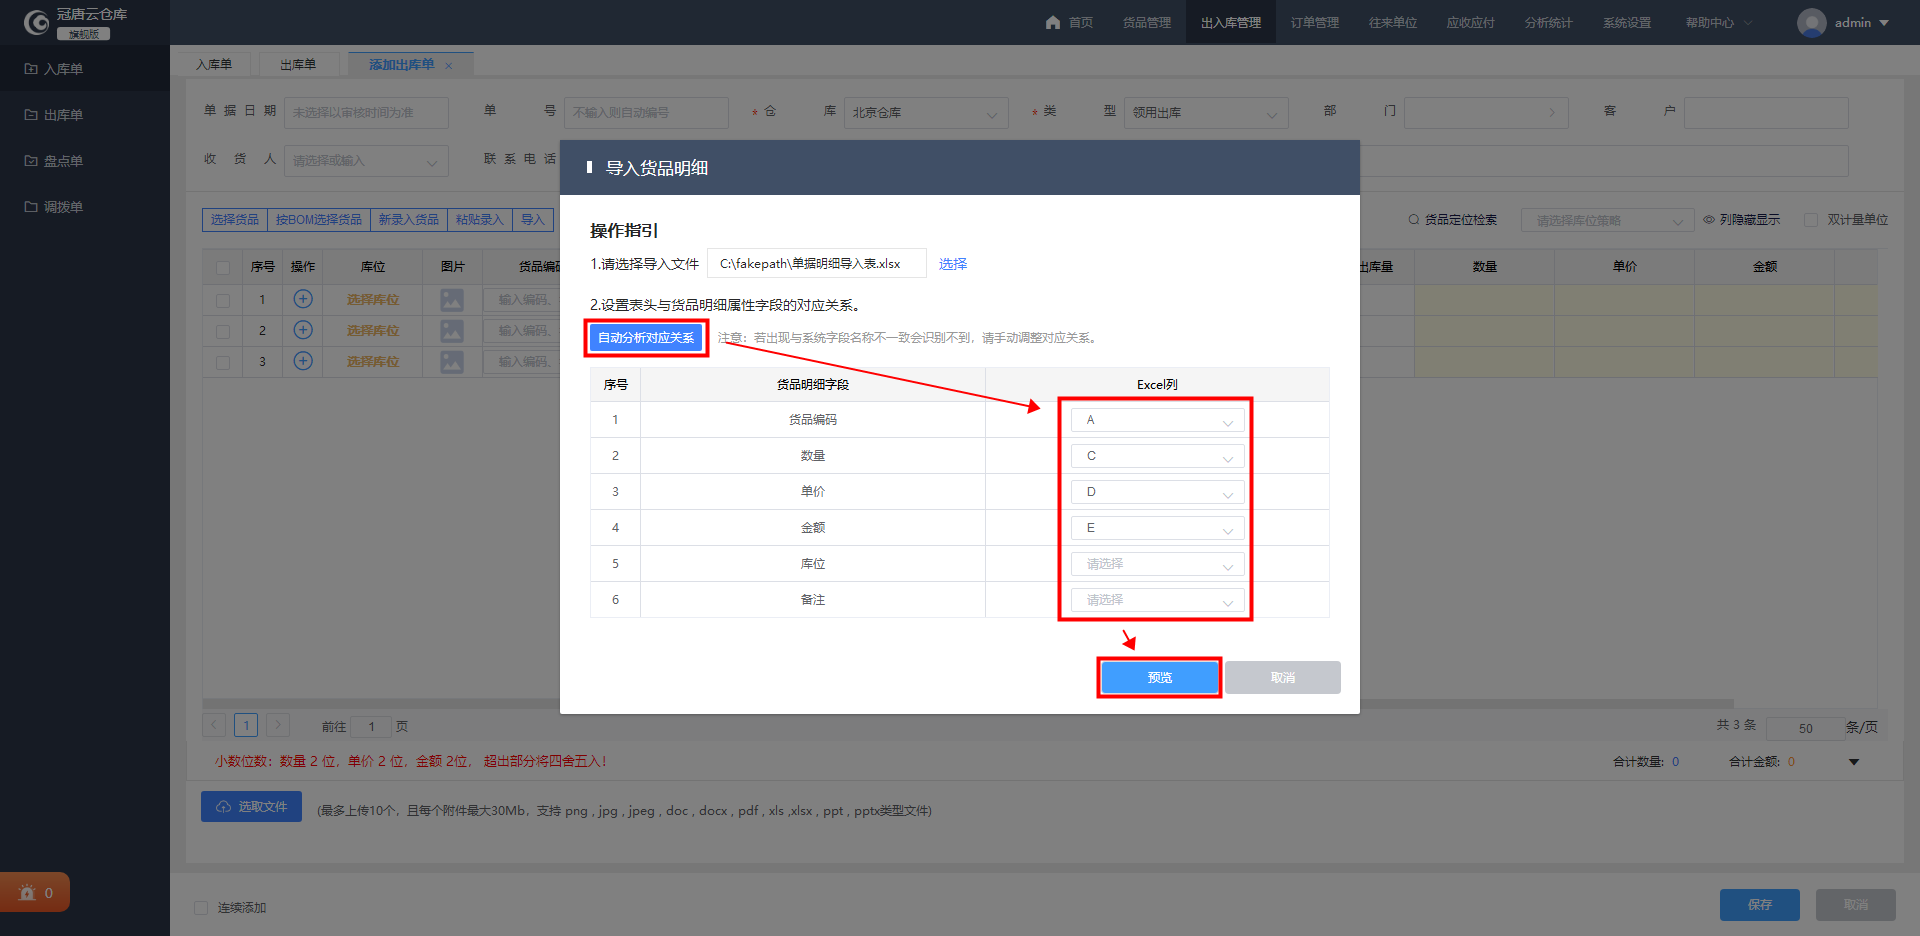Click the 出库单 sidebar icon
Viewport: 1920px width, 936px height.
[x=31, y=115]
